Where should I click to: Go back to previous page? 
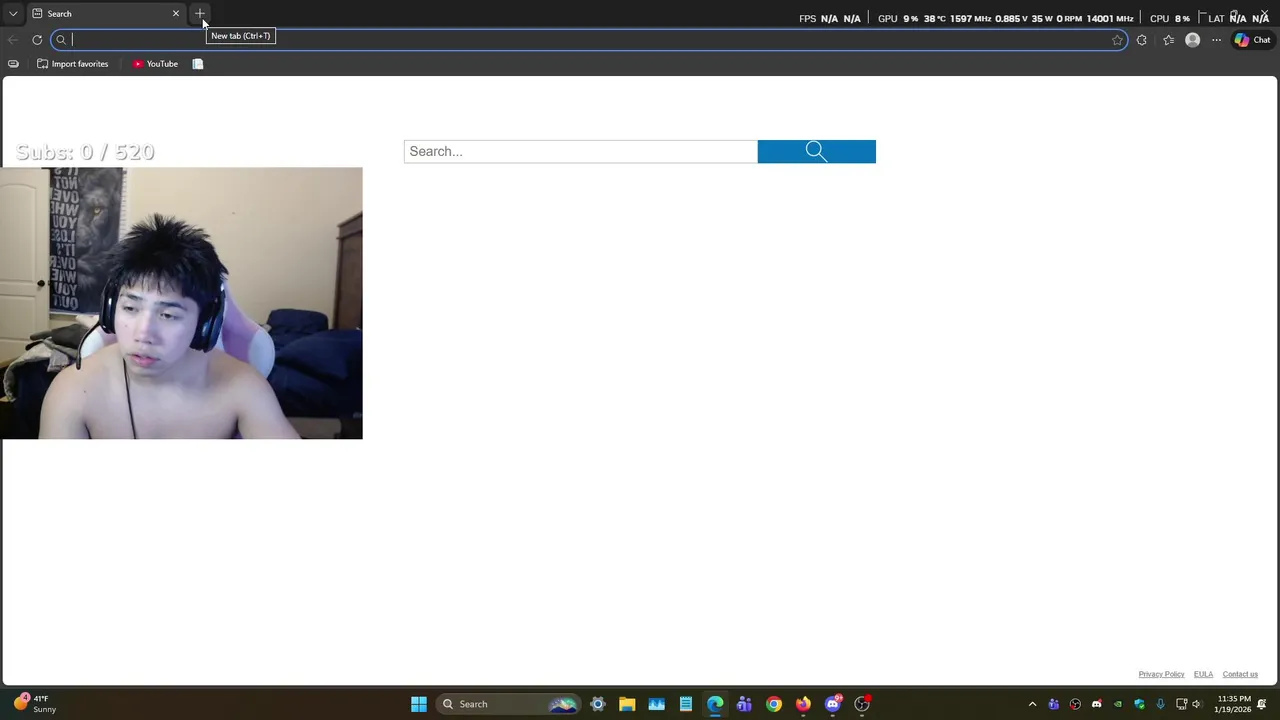coord(12,40)
